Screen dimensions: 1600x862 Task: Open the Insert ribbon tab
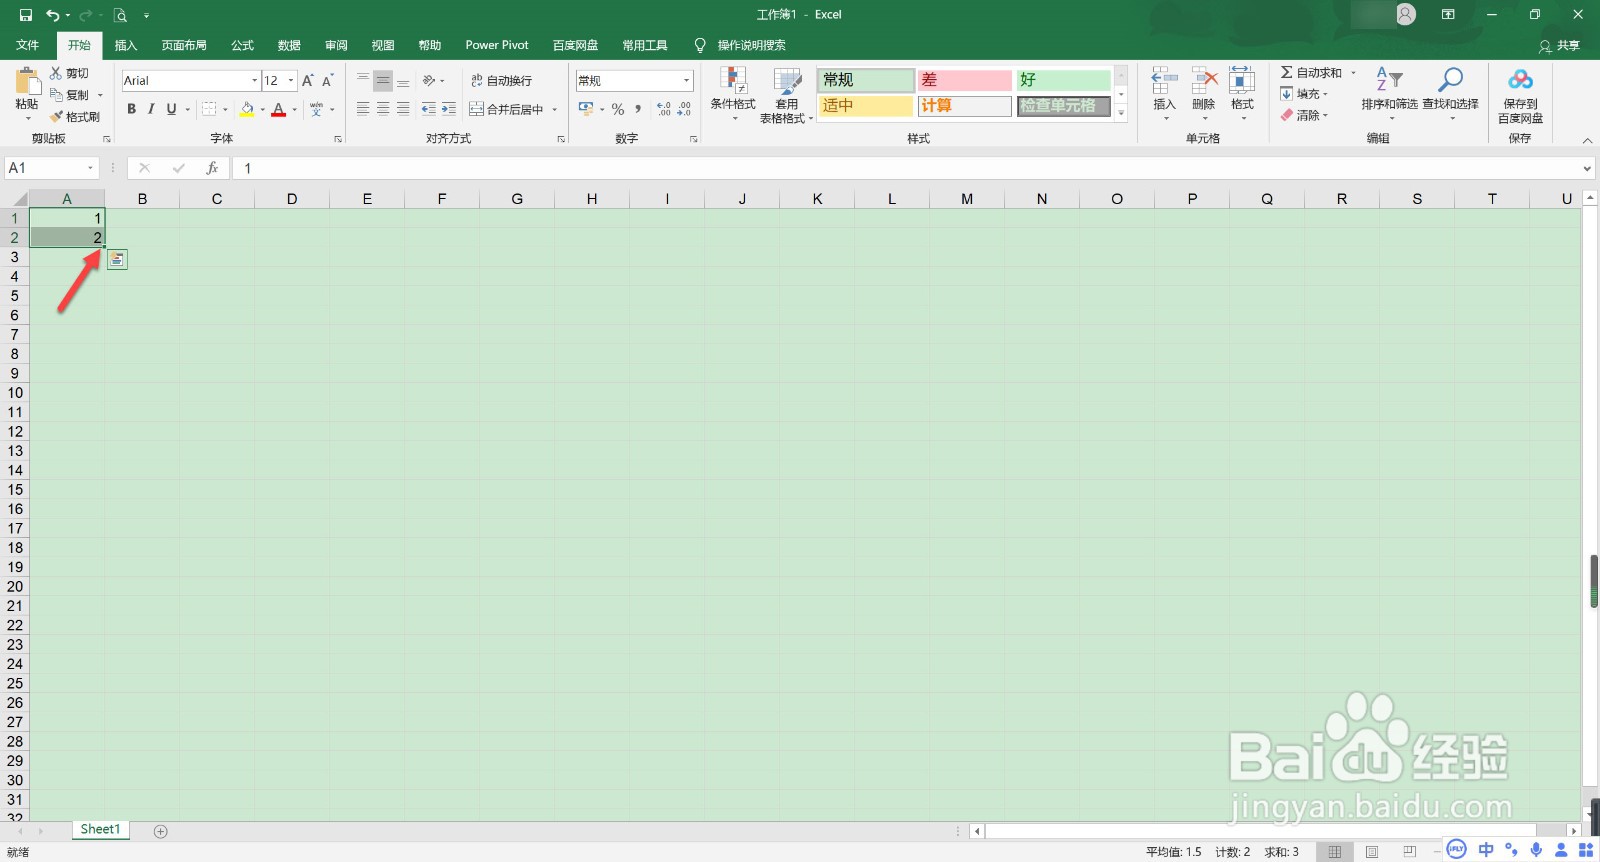[126, 45]
